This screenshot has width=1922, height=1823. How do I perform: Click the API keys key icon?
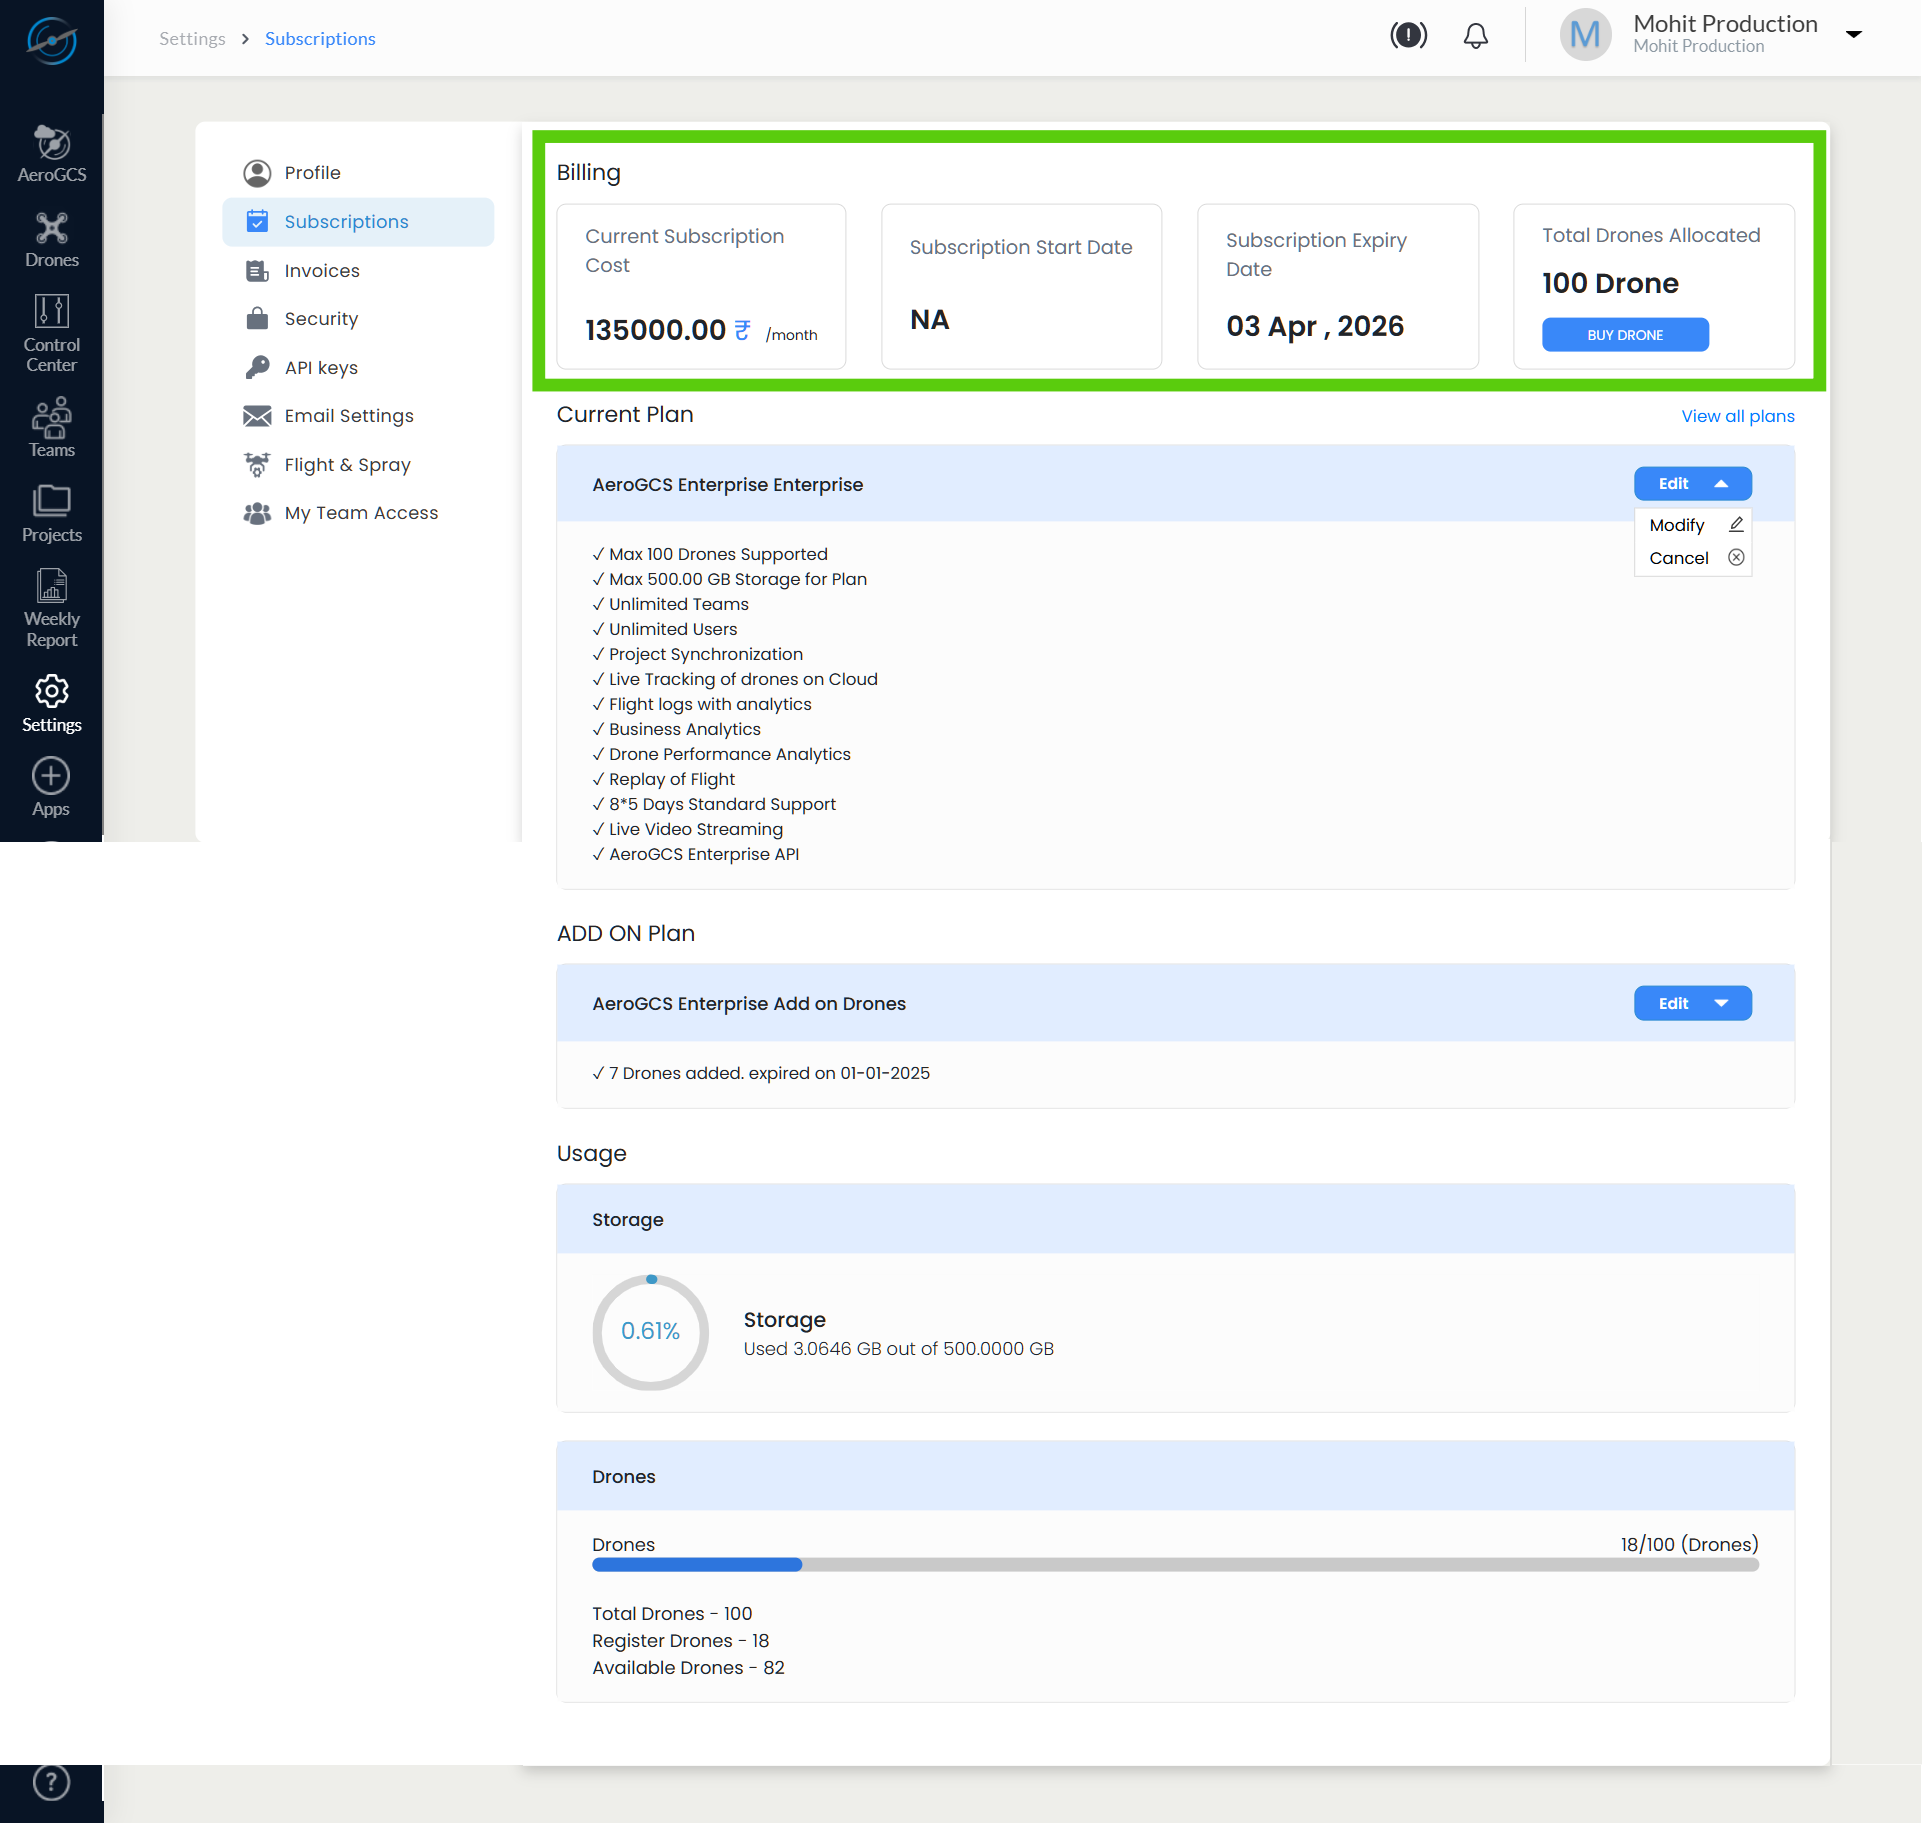point(257,367)
